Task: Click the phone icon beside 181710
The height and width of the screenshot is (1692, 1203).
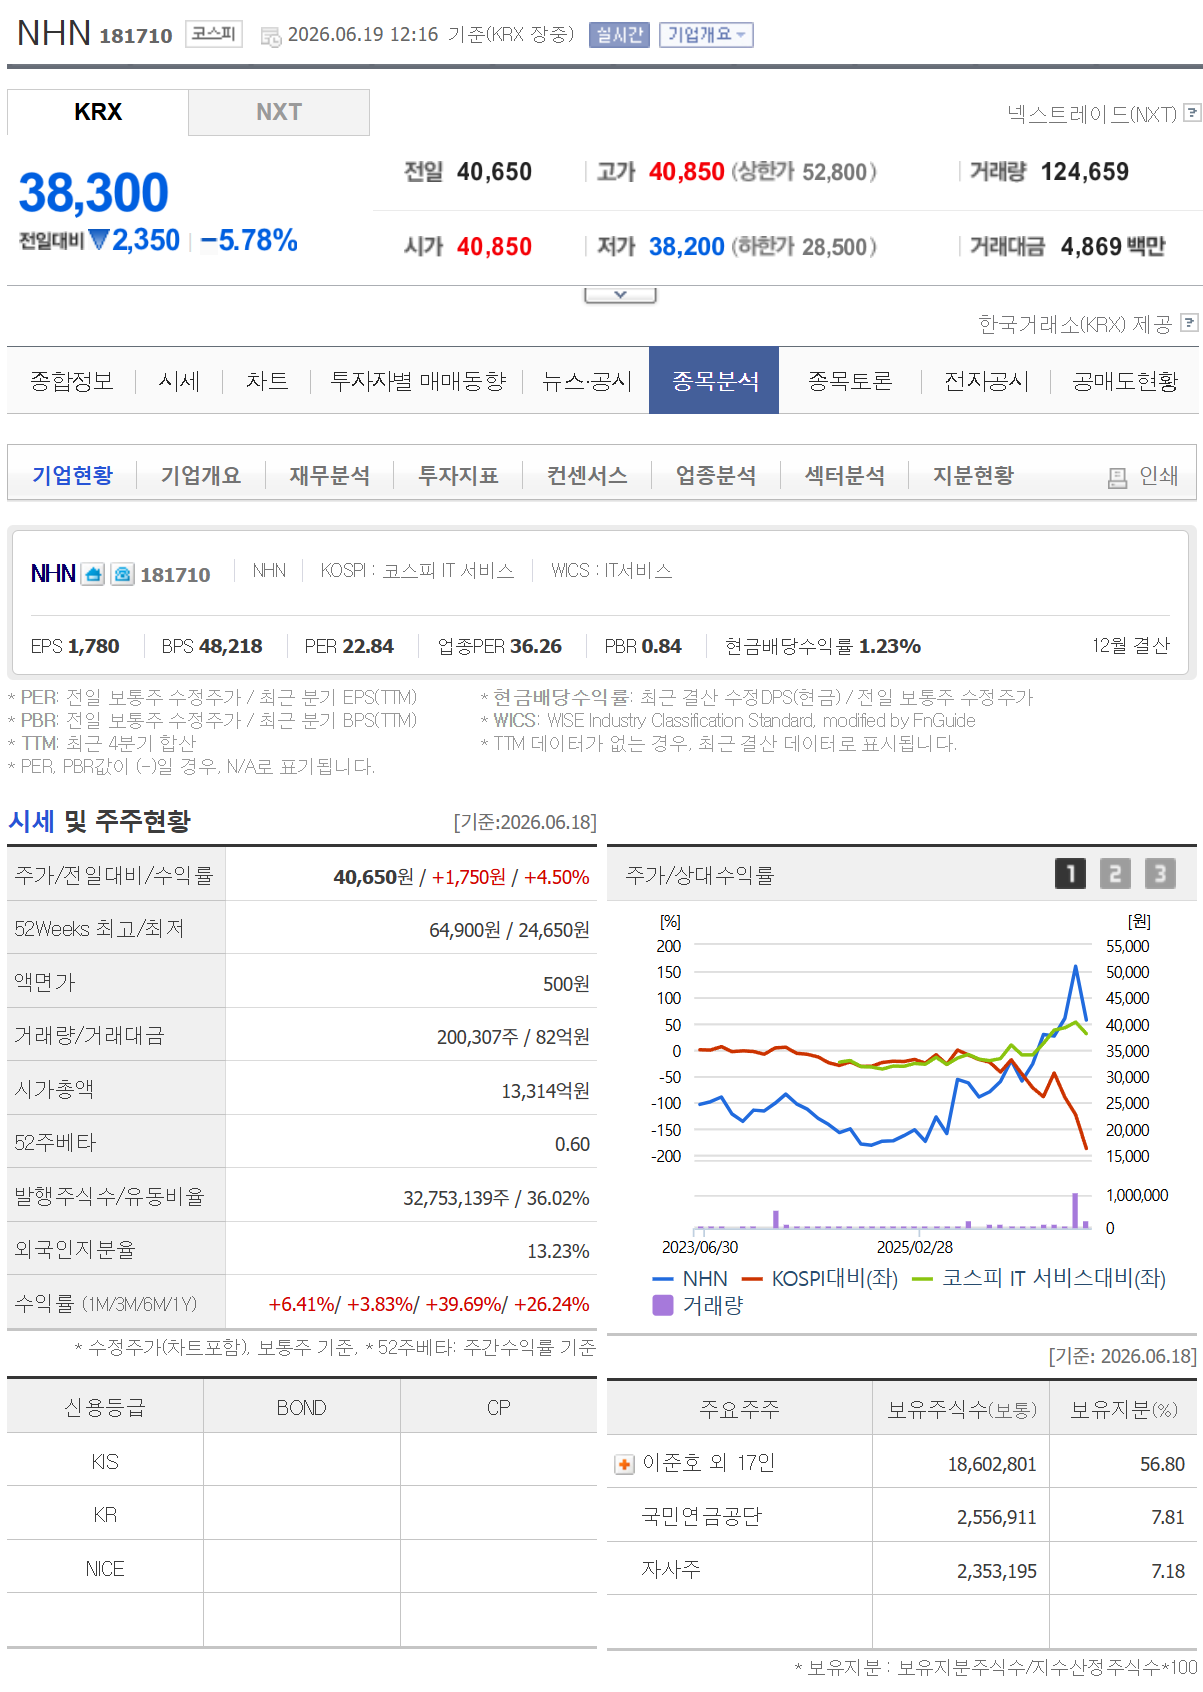Action: [x=122, y=574]
